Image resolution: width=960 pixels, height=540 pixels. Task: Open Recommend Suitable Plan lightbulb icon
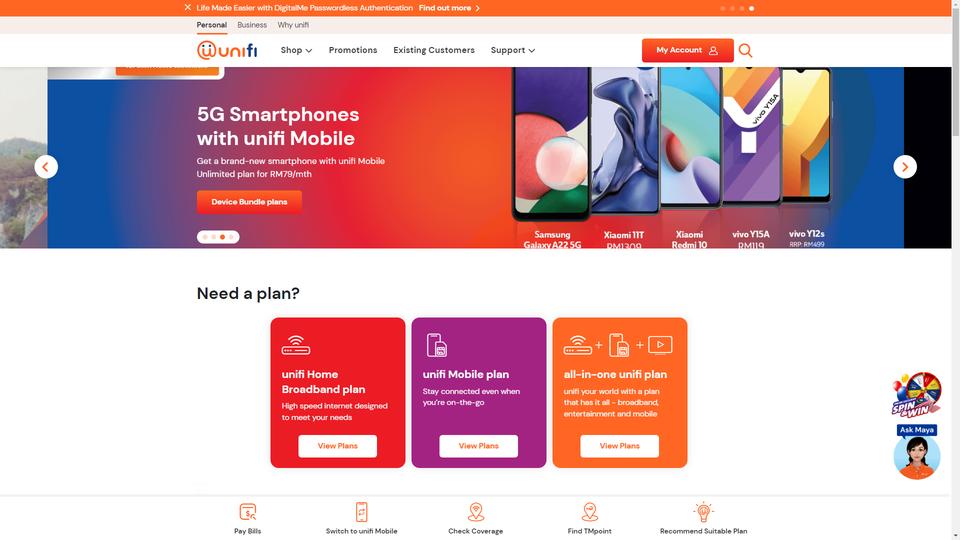[703, 511]
